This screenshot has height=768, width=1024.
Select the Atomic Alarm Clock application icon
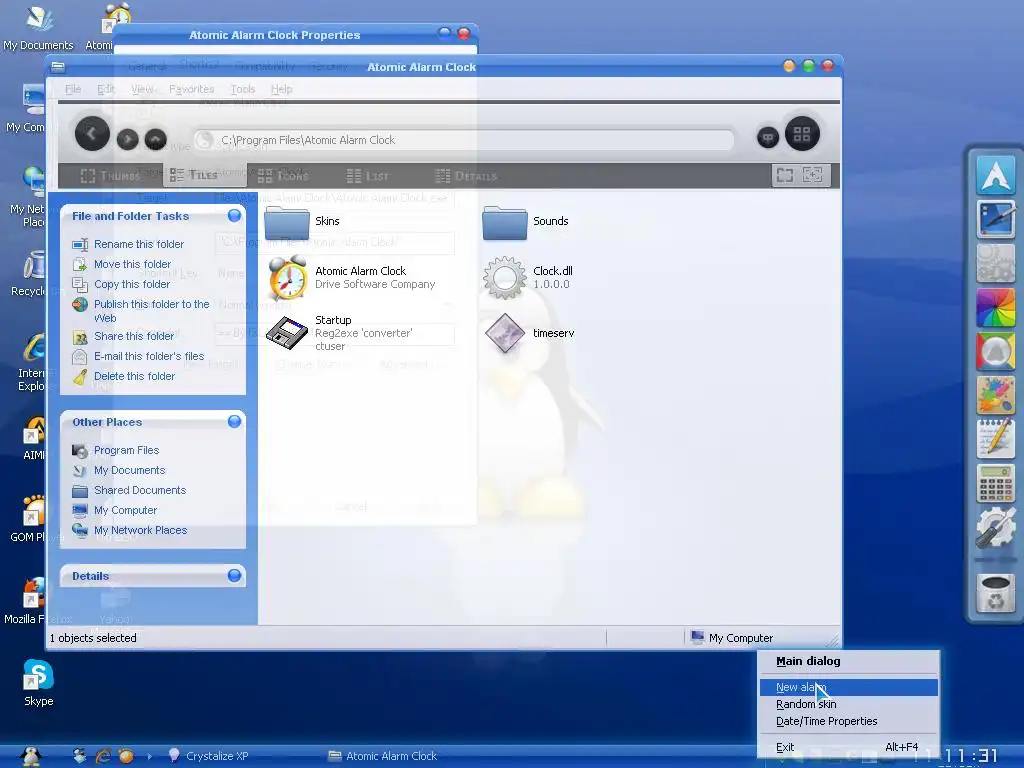pos(287,278)
